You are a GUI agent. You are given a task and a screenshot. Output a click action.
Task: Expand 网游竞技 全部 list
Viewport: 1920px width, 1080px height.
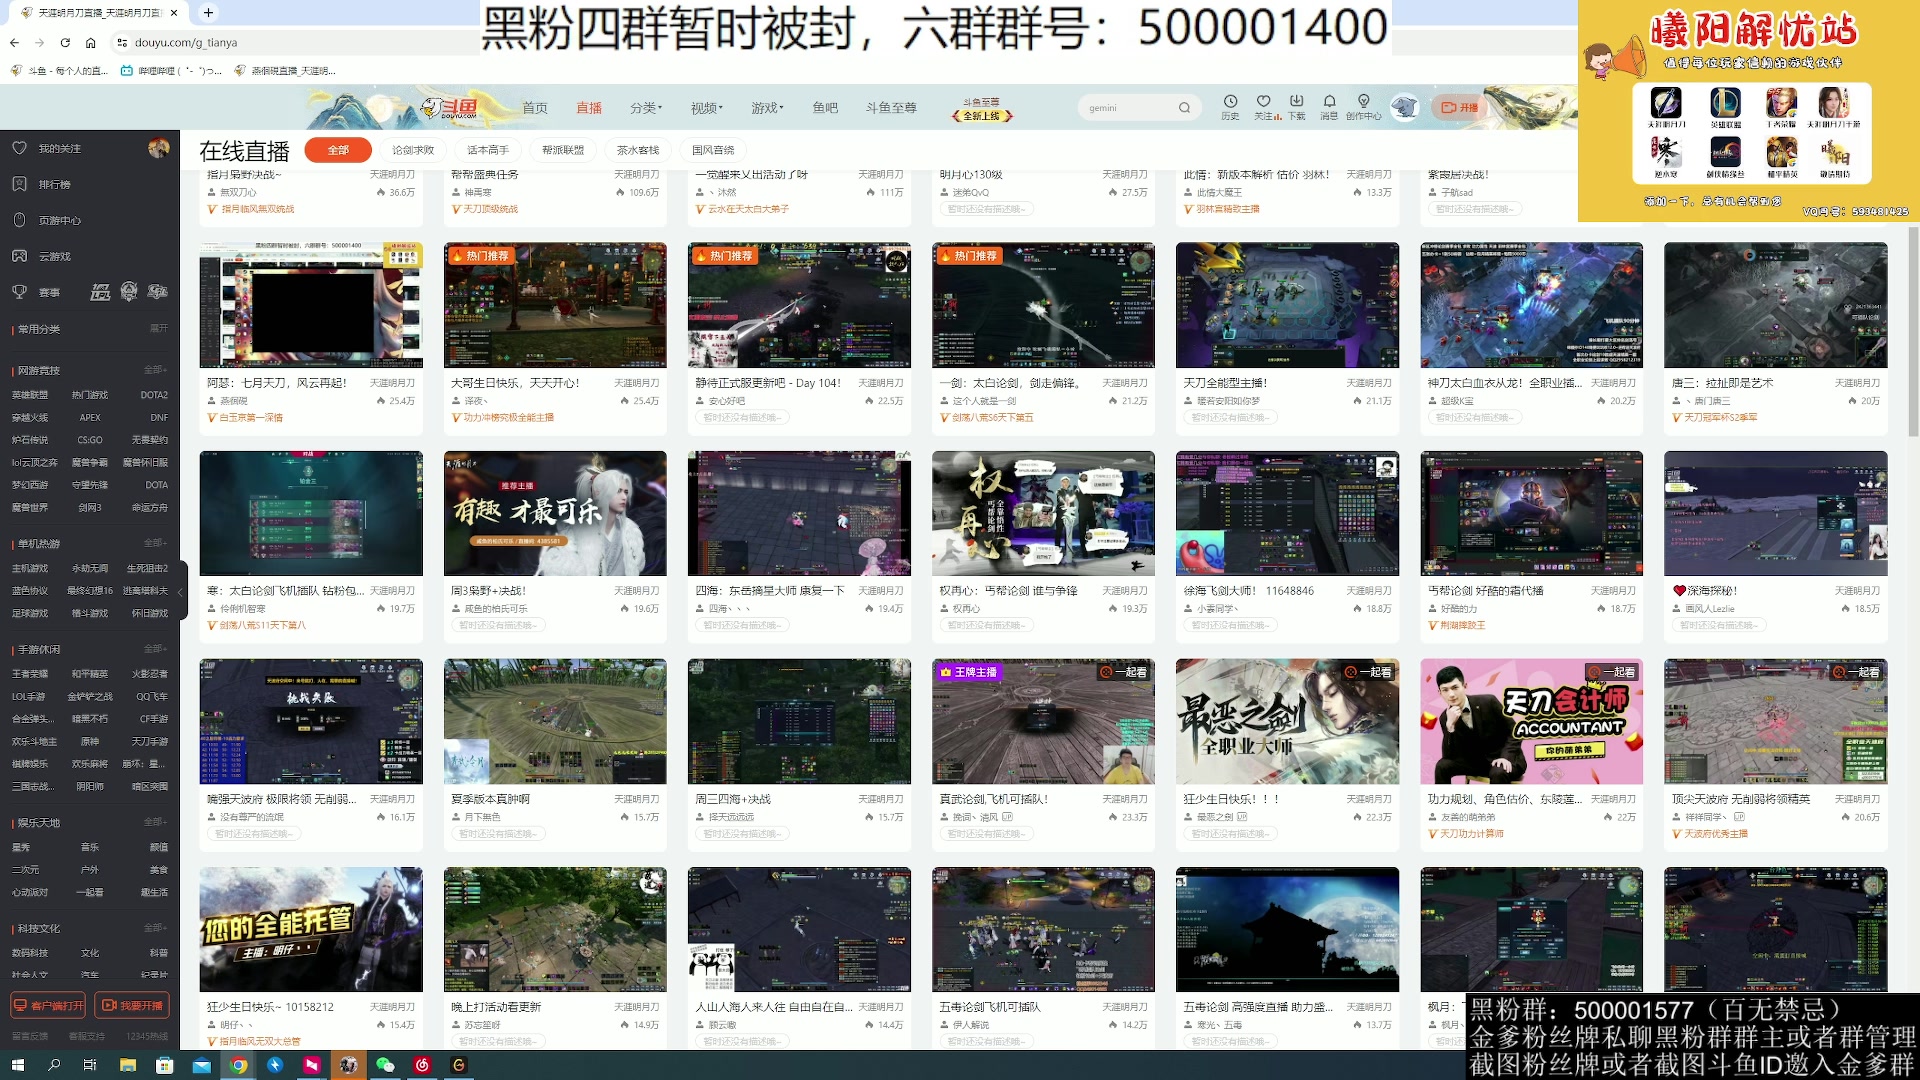154,370
